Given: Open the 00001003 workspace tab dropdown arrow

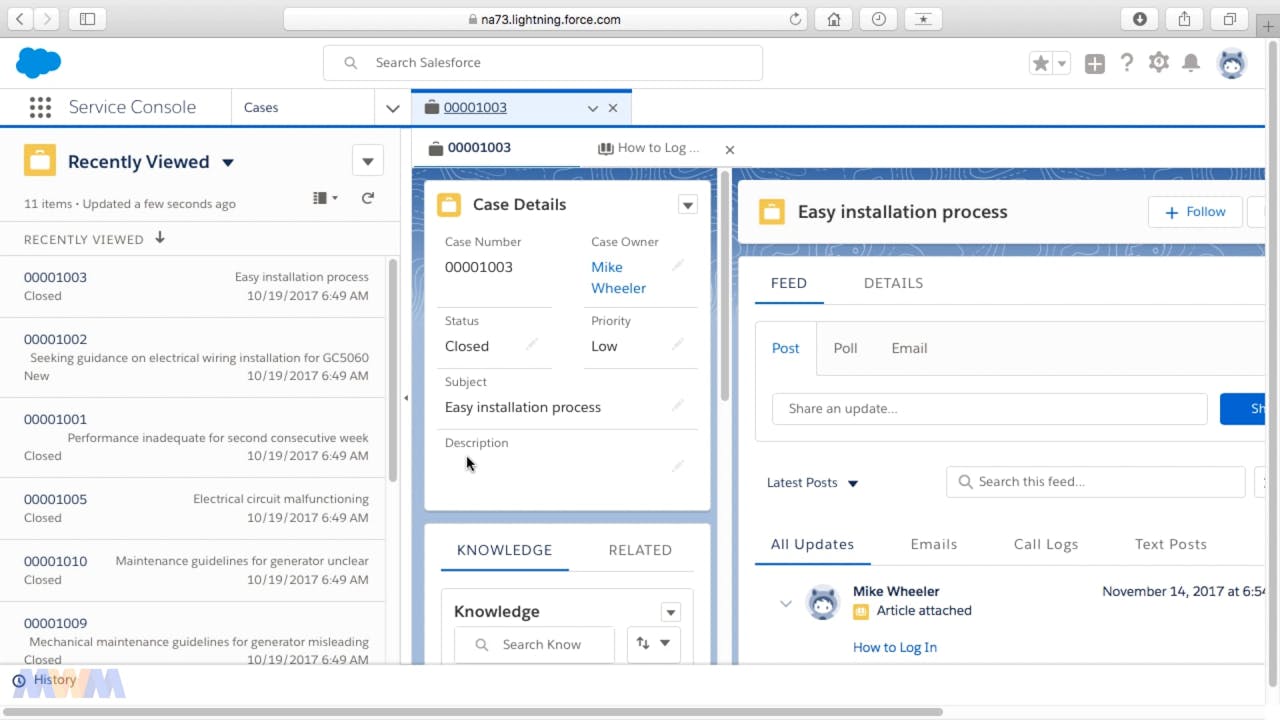Looking at the screenshot, I should point(593,108).
